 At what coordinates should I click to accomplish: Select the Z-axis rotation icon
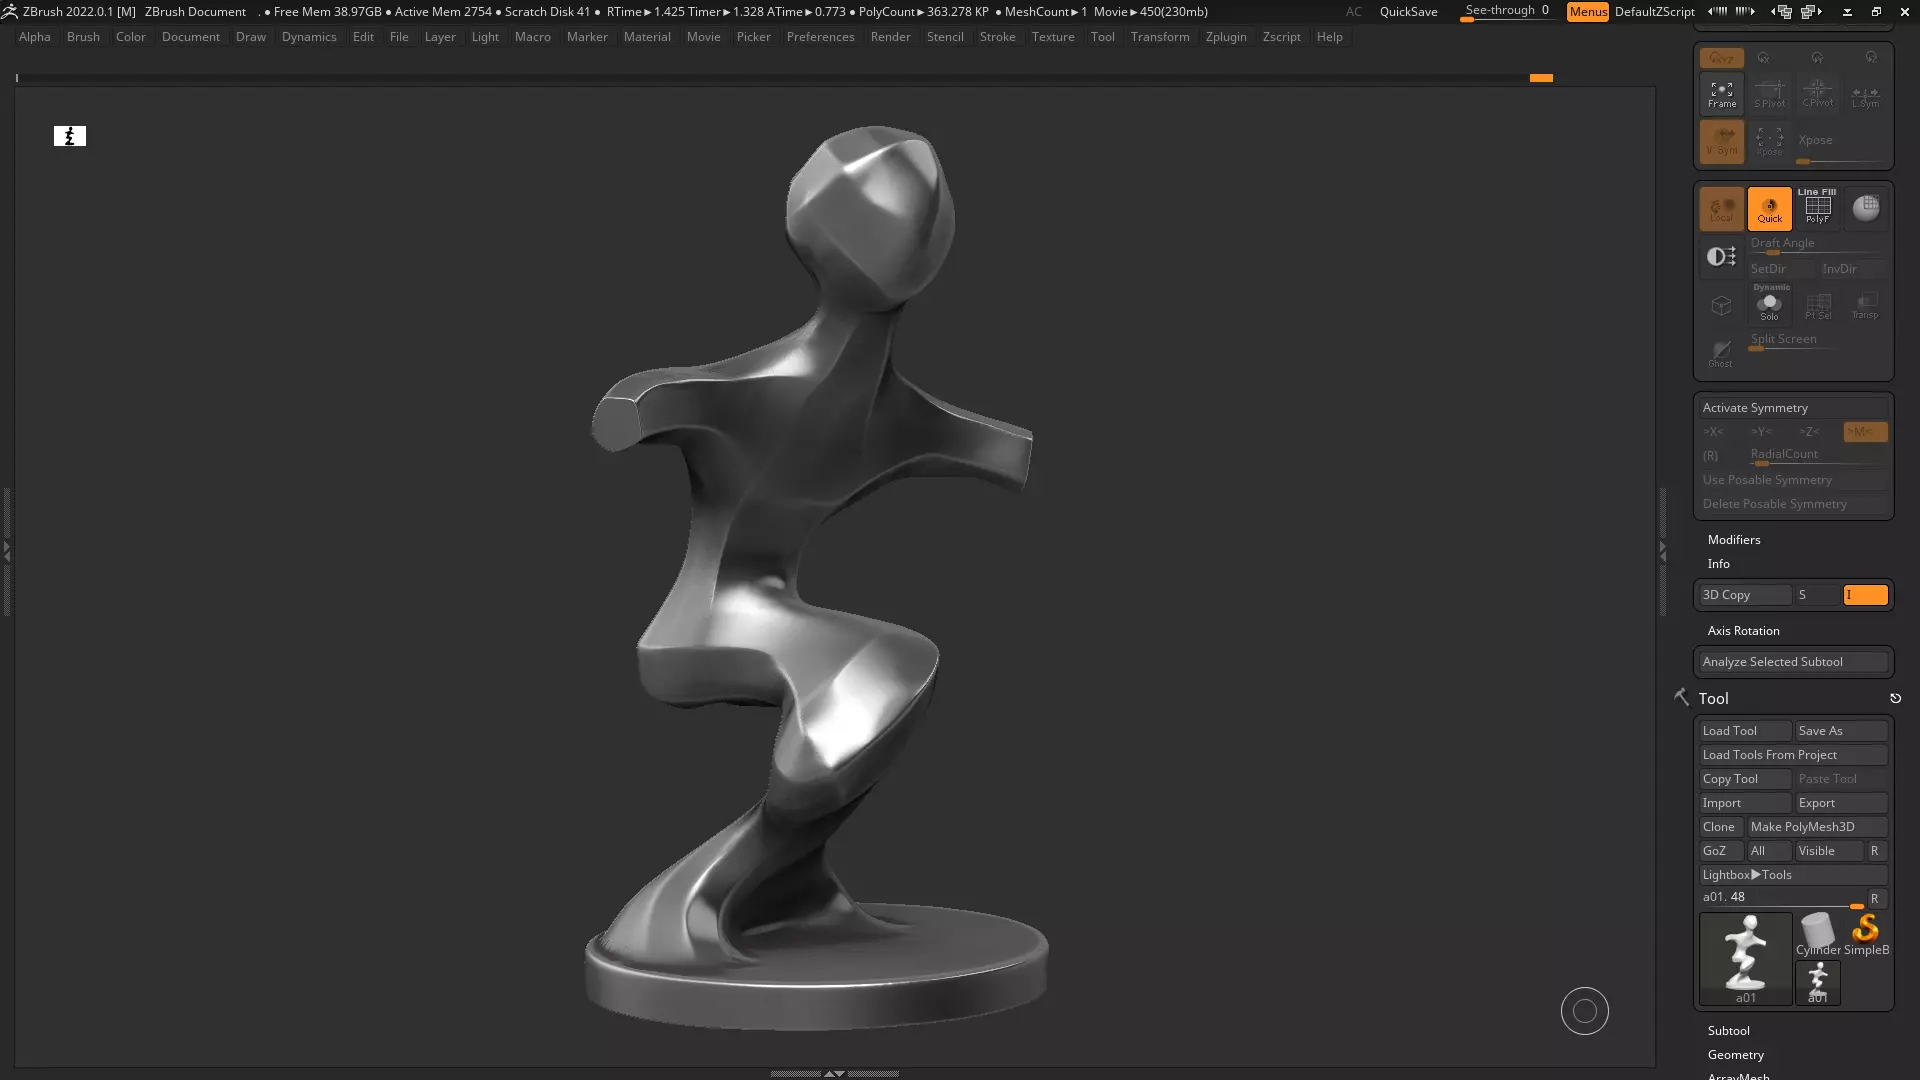click(x=1871, y=58)
